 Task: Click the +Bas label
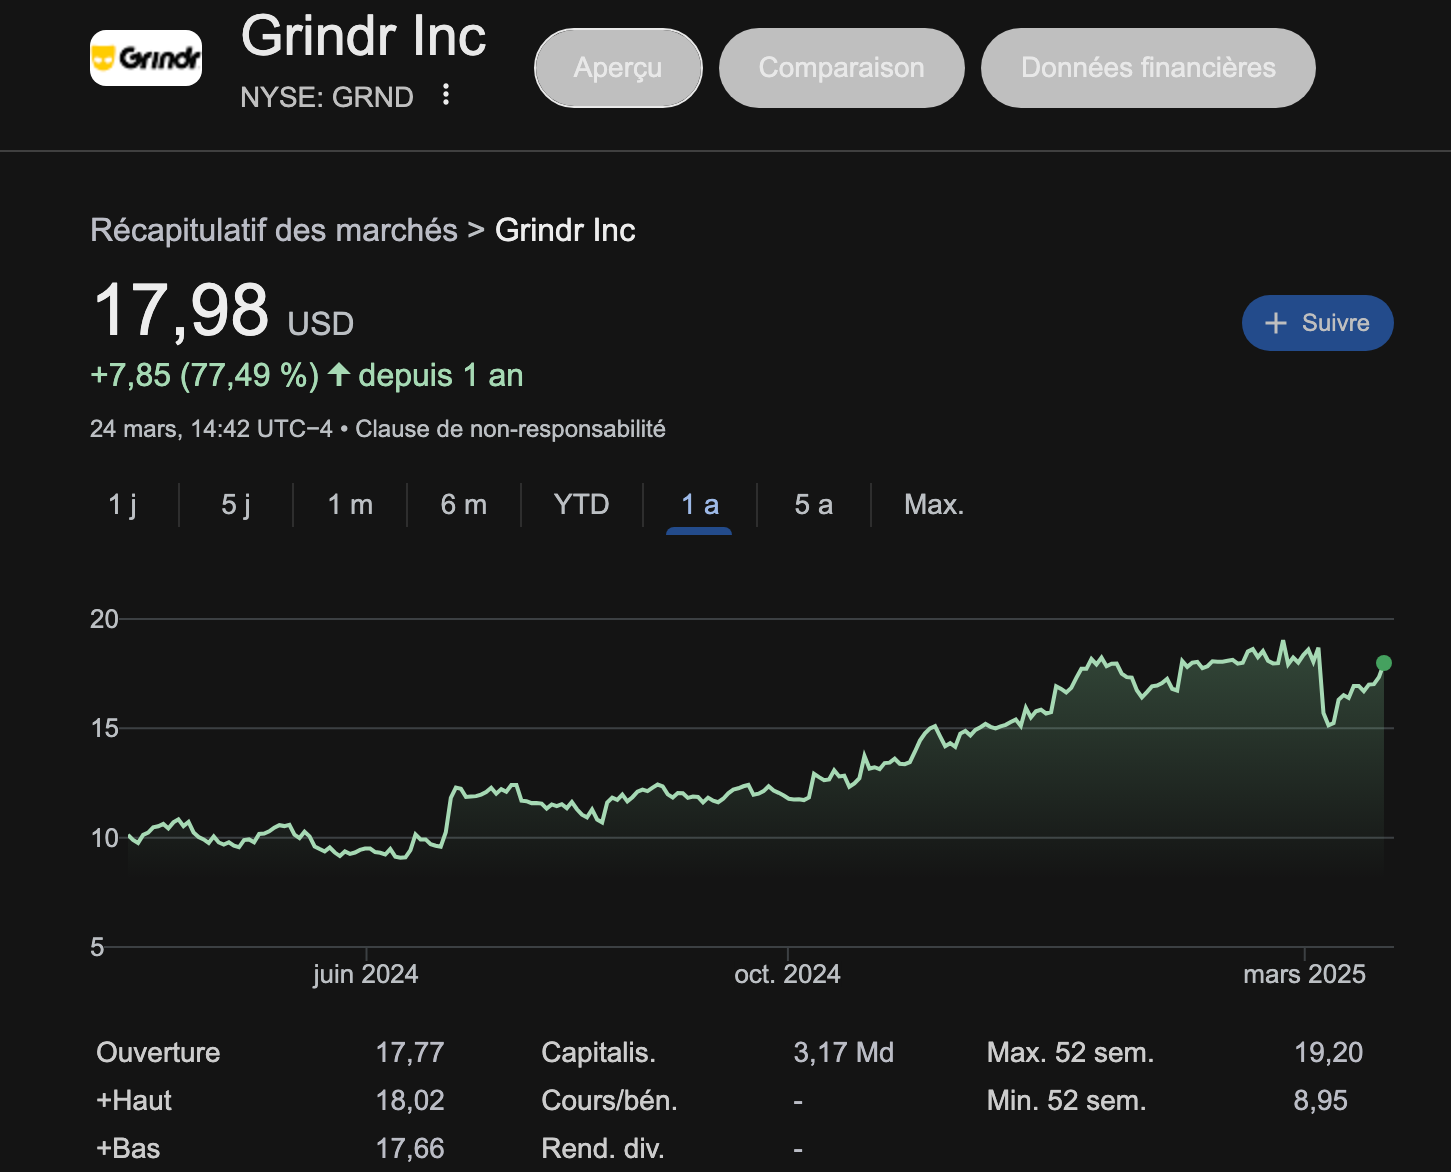128,1148
